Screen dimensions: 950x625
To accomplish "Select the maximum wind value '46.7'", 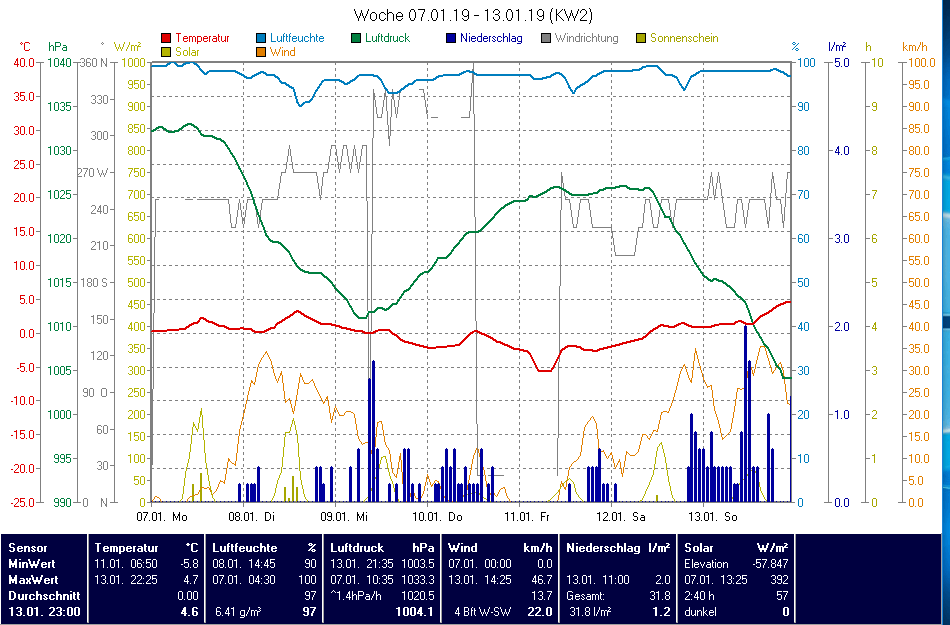I will 541,580.
